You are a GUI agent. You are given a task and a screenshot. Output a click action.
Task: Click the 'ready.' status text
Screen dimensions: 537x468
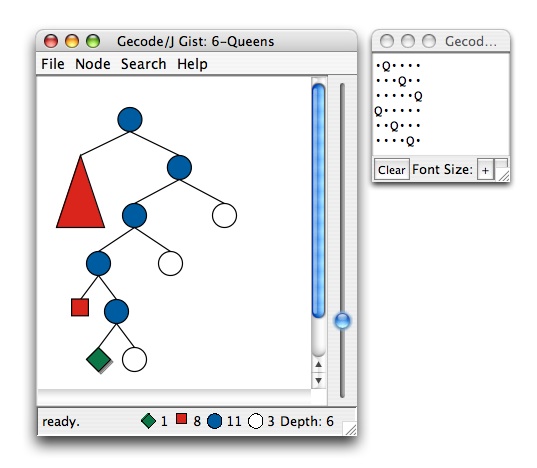click(61, 421)
